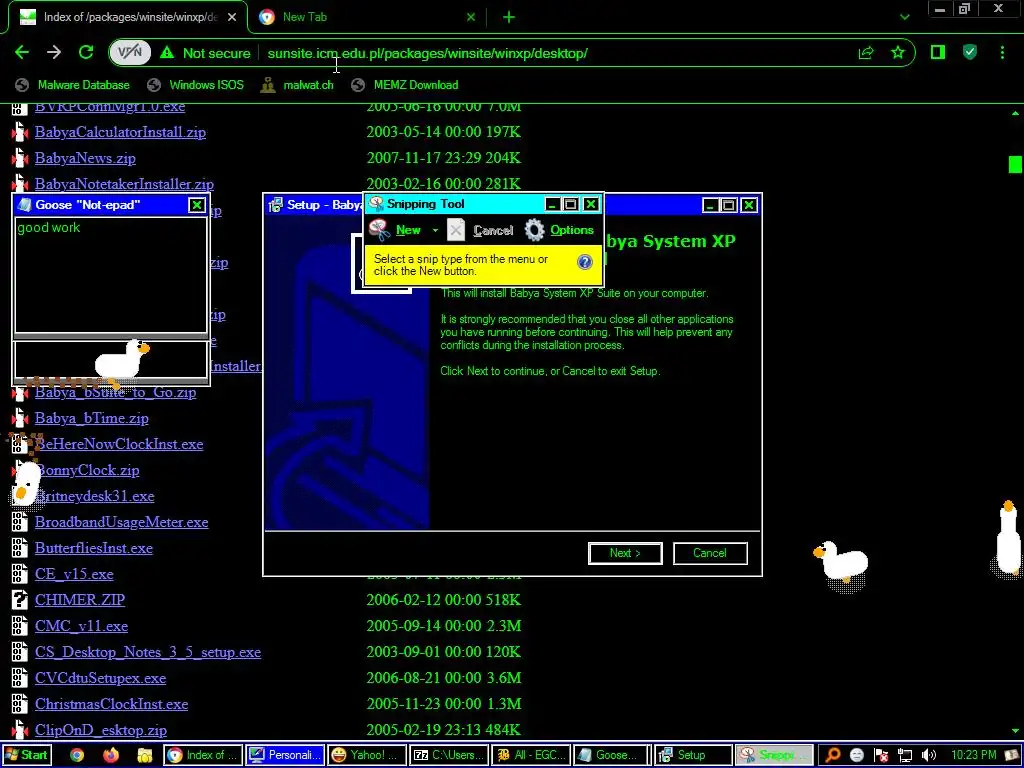
Task: Open file explorer quick launch icon
Action: pyautogui.click(x=145, y=756)
